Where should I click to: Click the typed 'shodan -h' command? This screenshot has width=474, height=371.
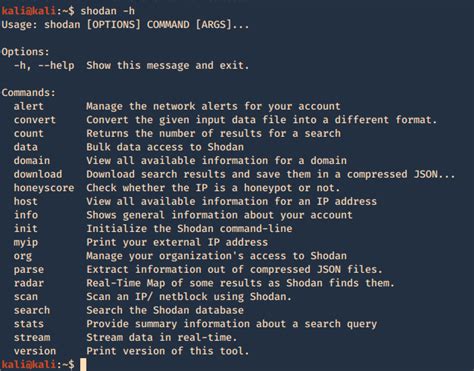(x=108, y=11)
